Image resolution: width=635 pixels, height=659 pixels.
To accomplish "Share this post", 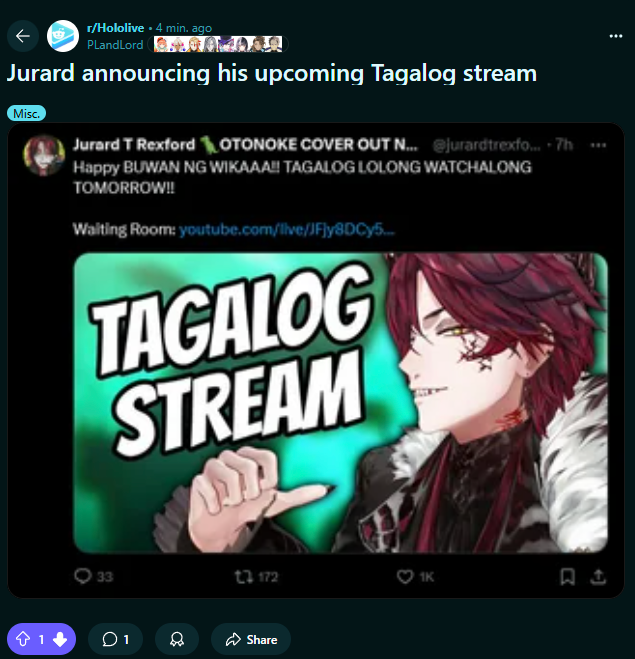I will [251, 639].
